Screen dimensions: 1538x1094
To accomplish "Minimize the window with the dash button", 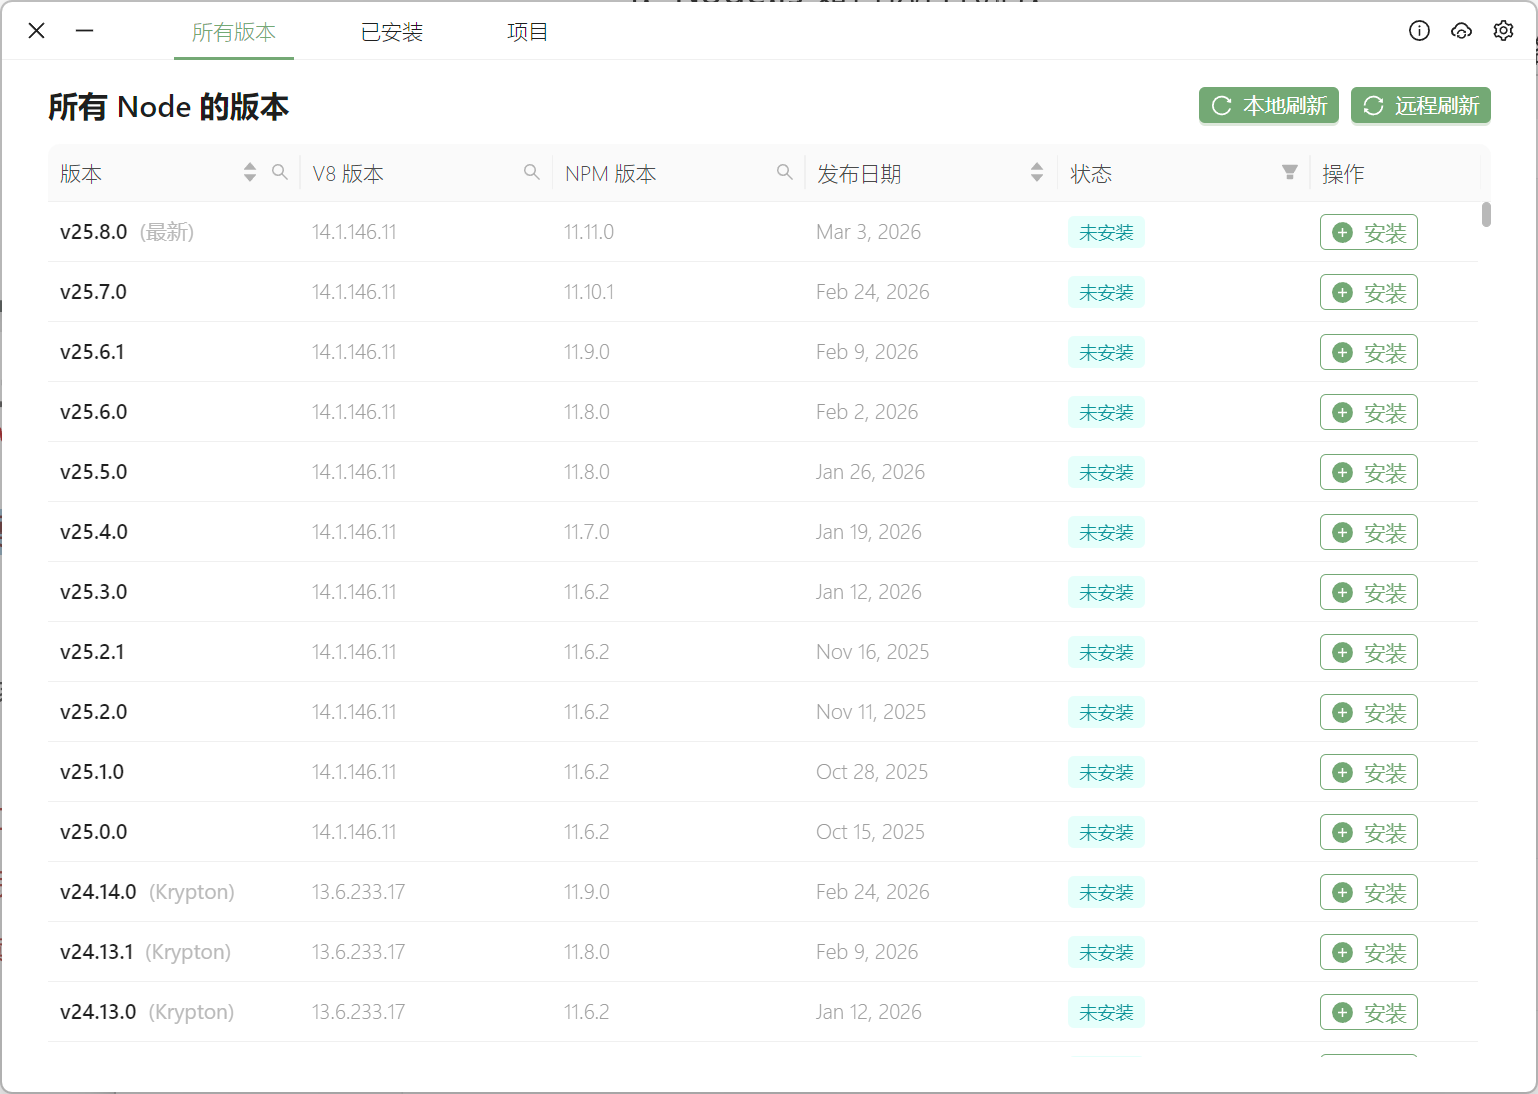I will click(x=85, y=31).
